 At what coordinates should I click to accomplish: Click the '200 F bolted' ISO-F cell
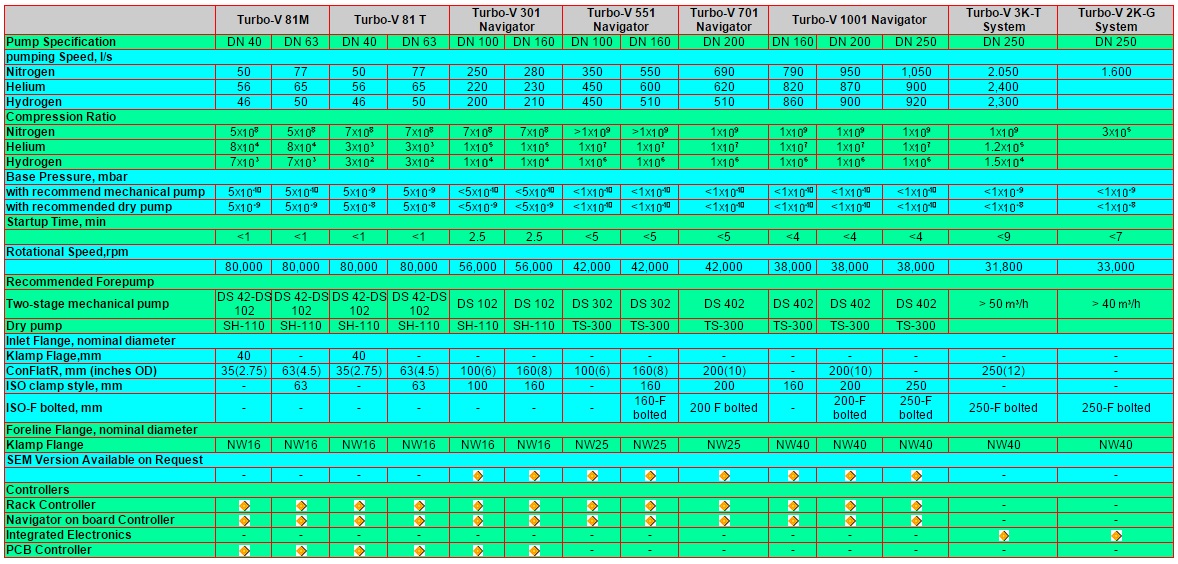coord(724,408)
